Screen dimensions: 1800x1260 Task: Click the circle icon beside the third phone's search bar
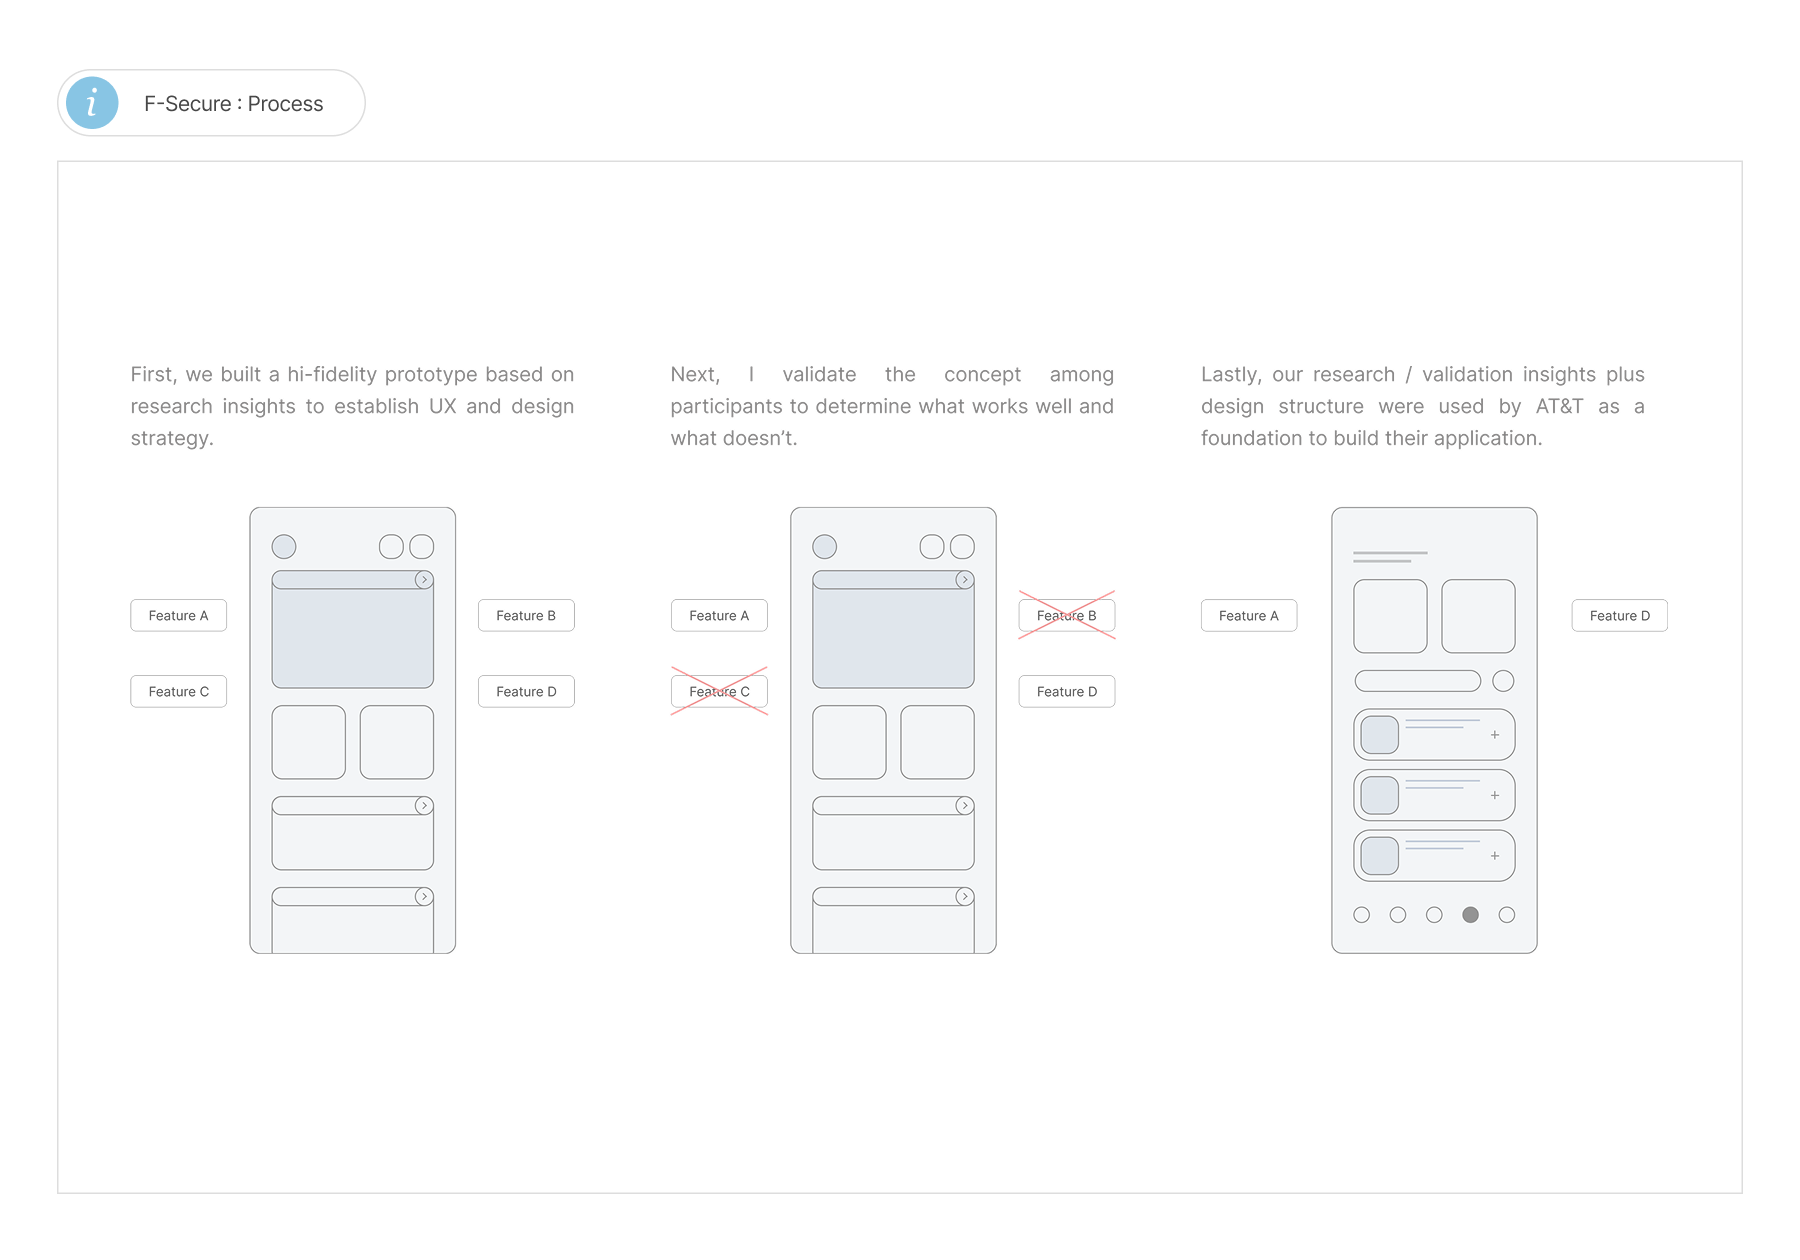tap(1503, 681)
